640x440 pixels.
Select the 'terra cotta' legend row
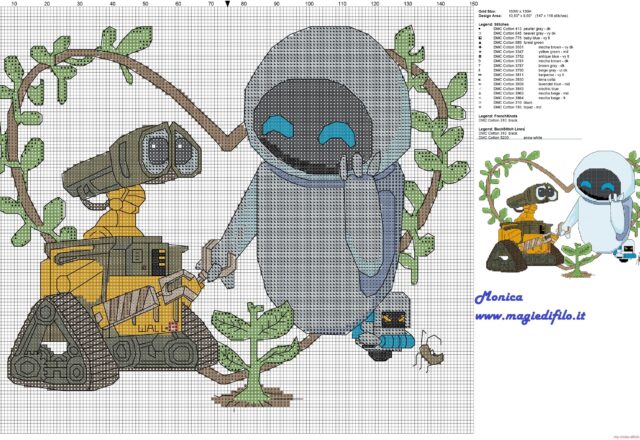coord(517,80)
